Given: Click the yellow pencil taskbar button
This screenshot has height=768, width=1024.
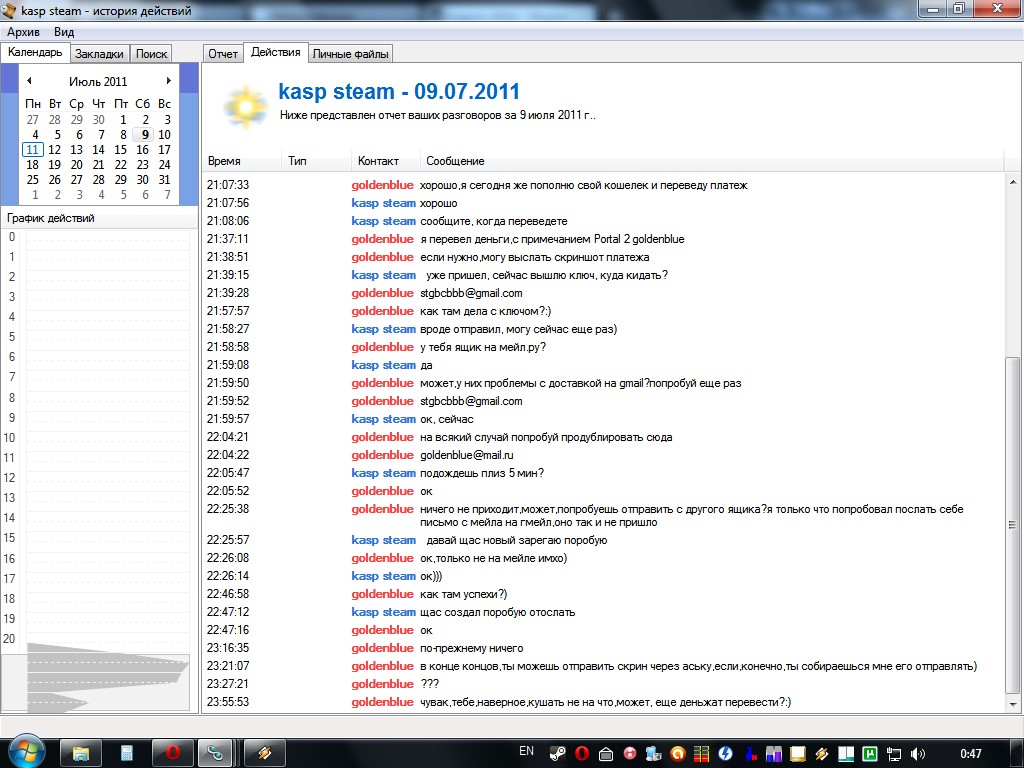Looking at the screenshot, I should coord(264,753).
